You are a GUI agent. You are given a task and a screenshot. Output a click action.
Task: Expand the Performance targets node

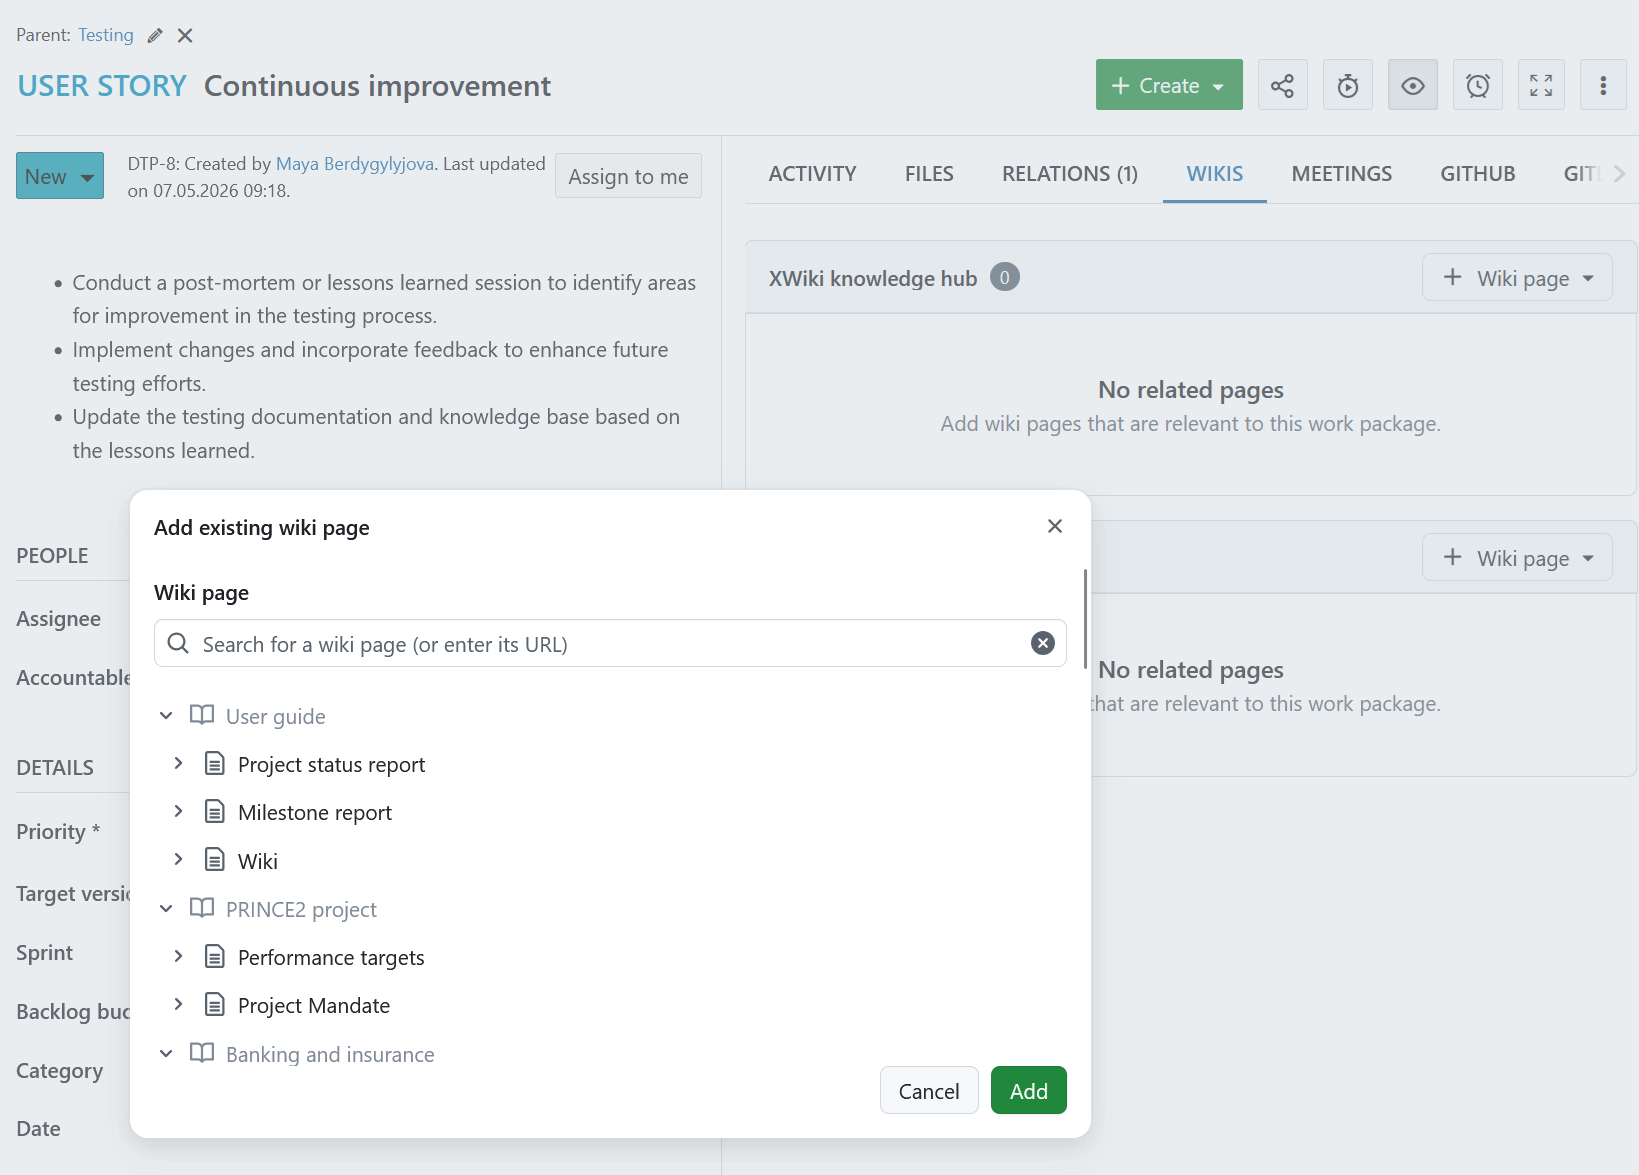click(x=178, y=957)
